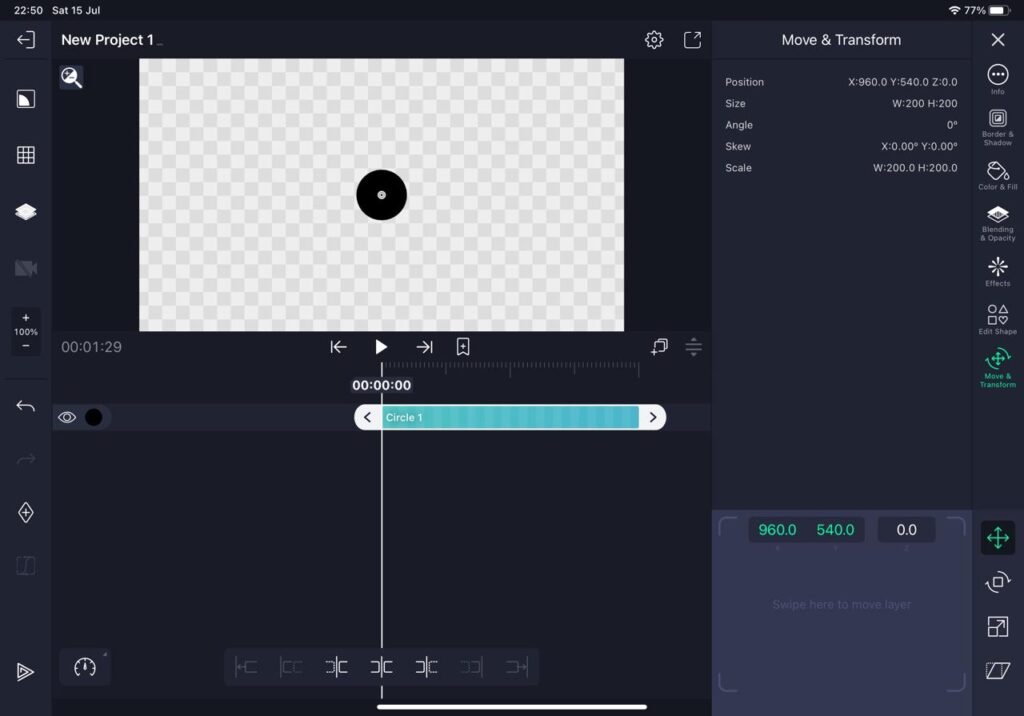The height and width of the screenshot is (716, 1024).
Task: Tap the dimmed panel icon below keyframe
Action: (x=25, y=566)
